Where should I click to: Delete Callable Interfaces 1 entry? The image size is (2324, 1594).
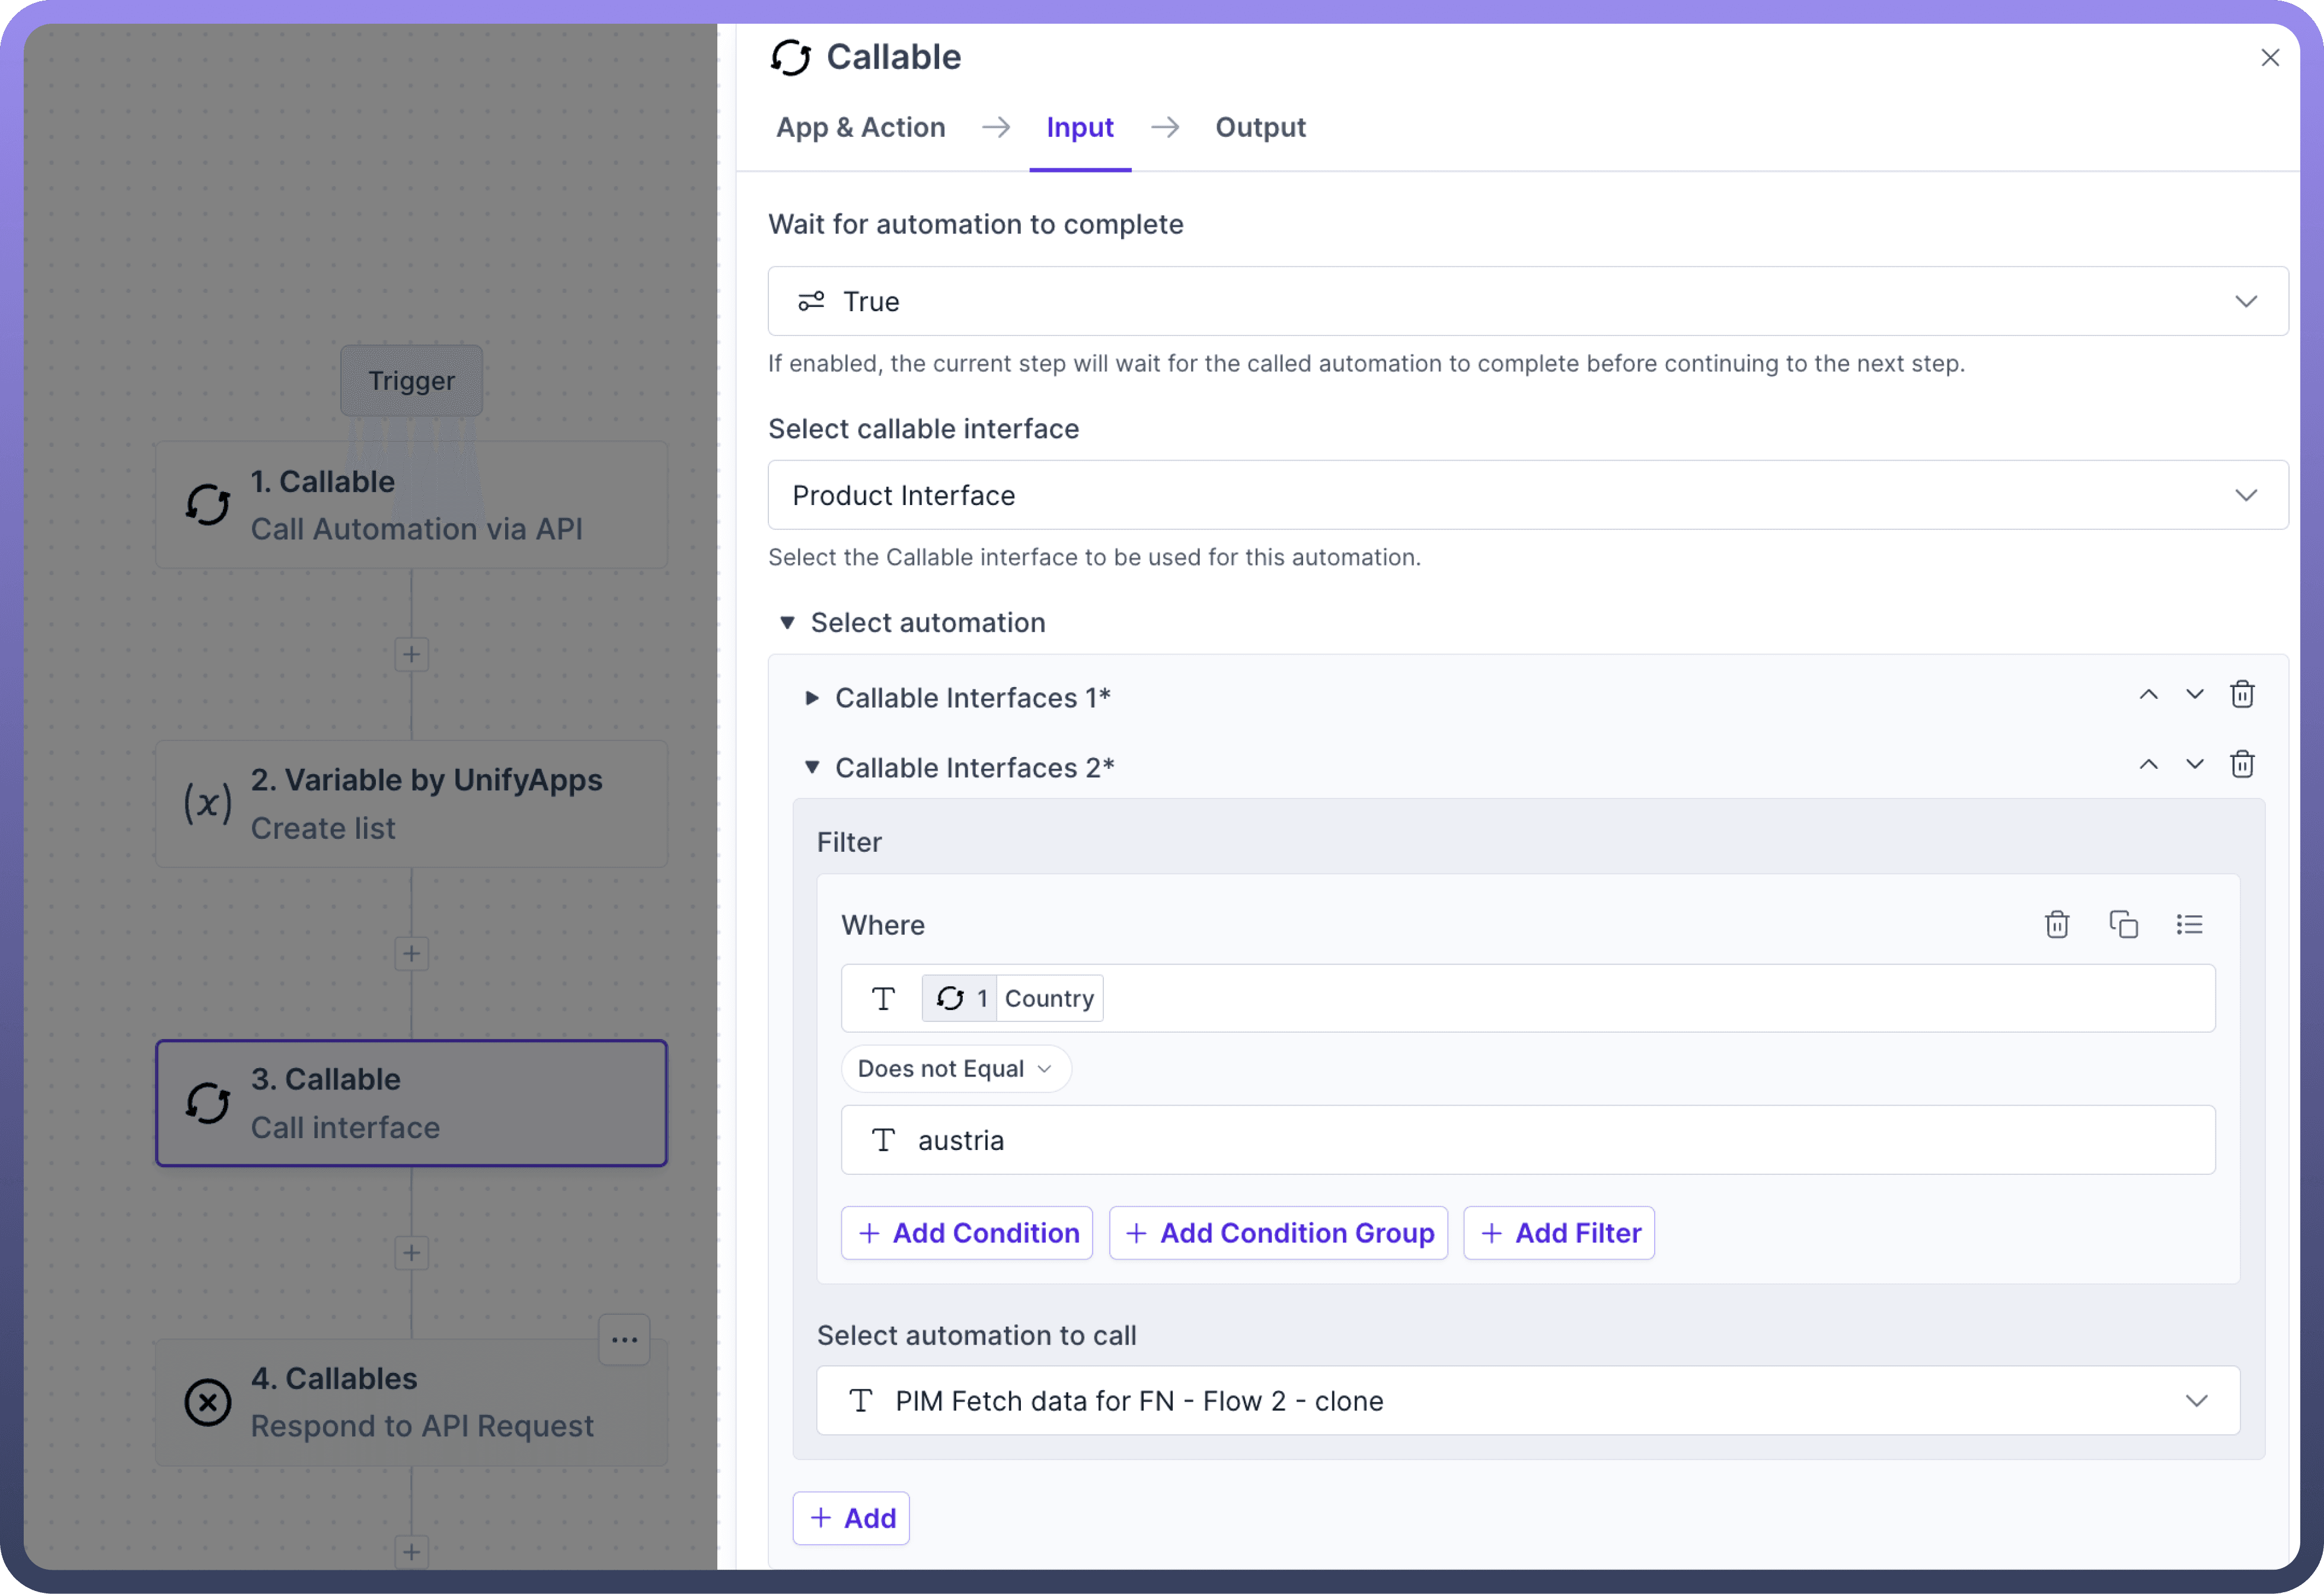2242,695
